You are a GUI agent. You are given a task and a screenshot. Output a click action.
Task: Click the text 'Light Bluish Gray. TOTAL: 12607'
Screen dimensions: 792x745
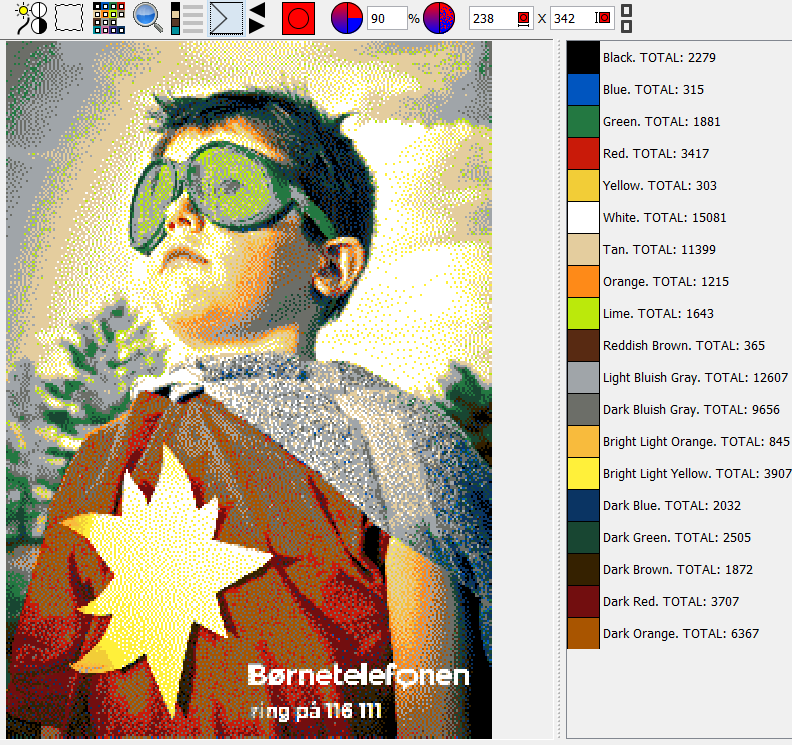tap(696, 378)
